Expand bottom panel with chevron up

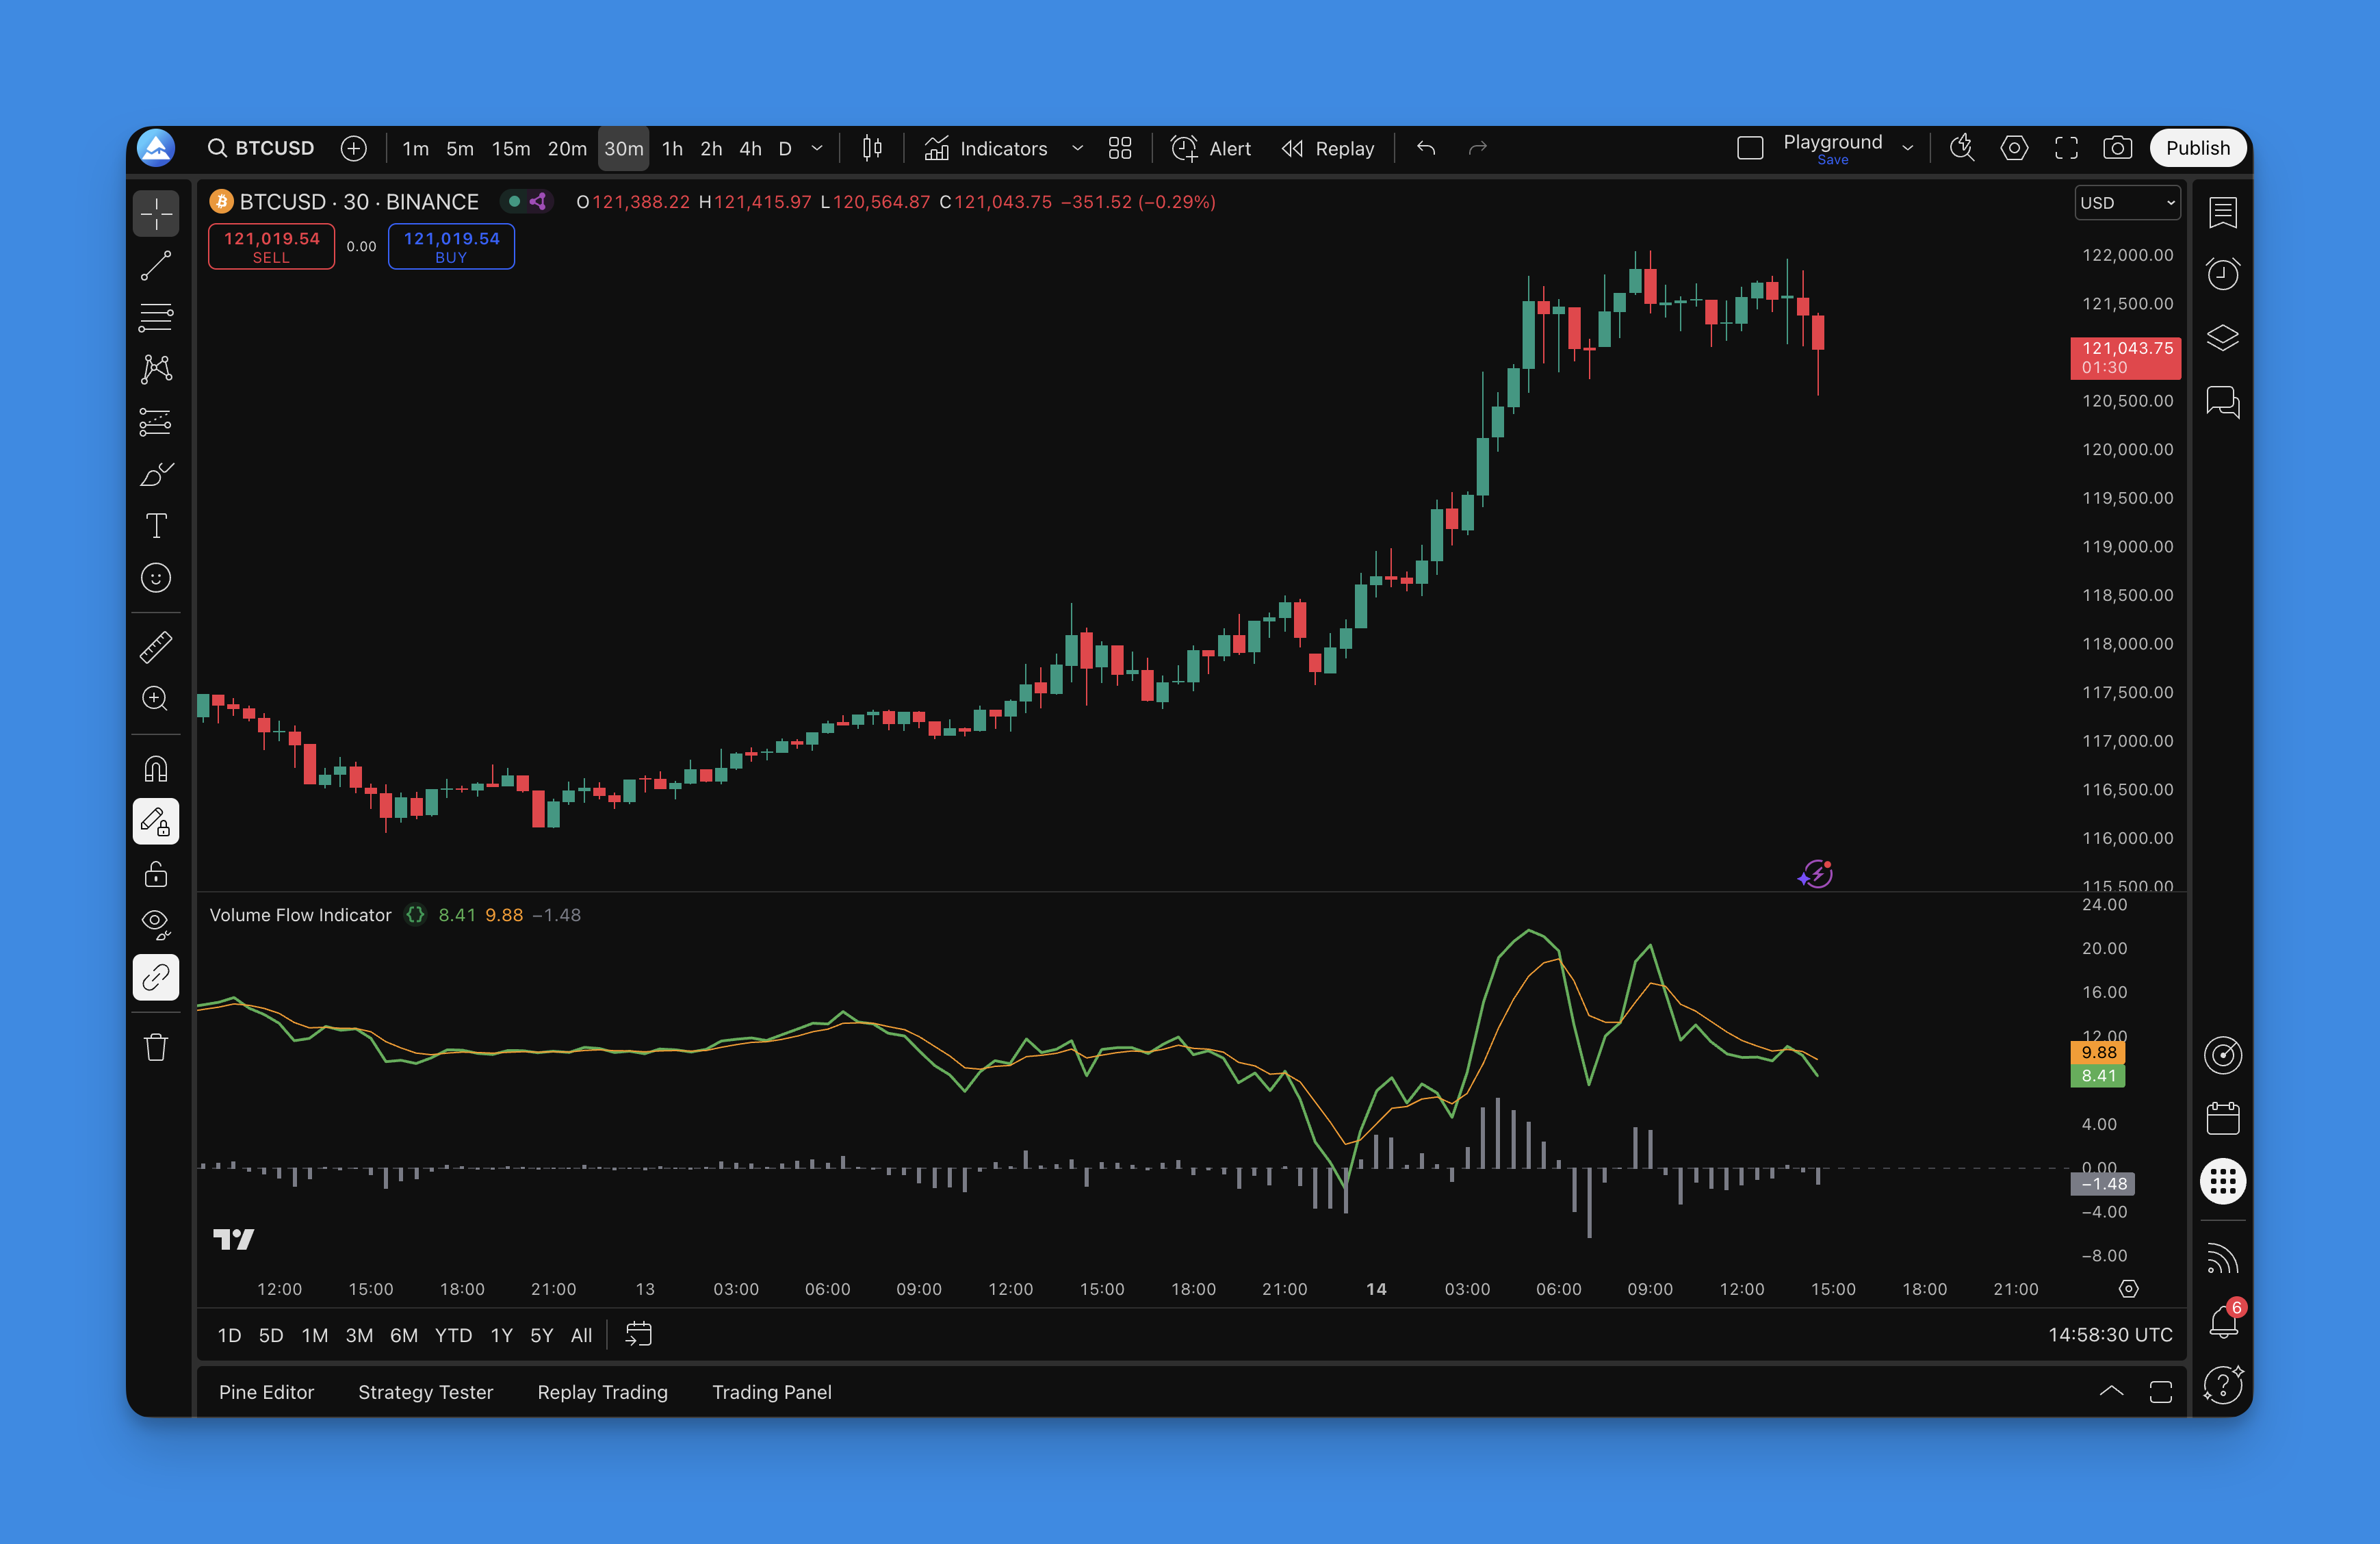[2111, 1392]
